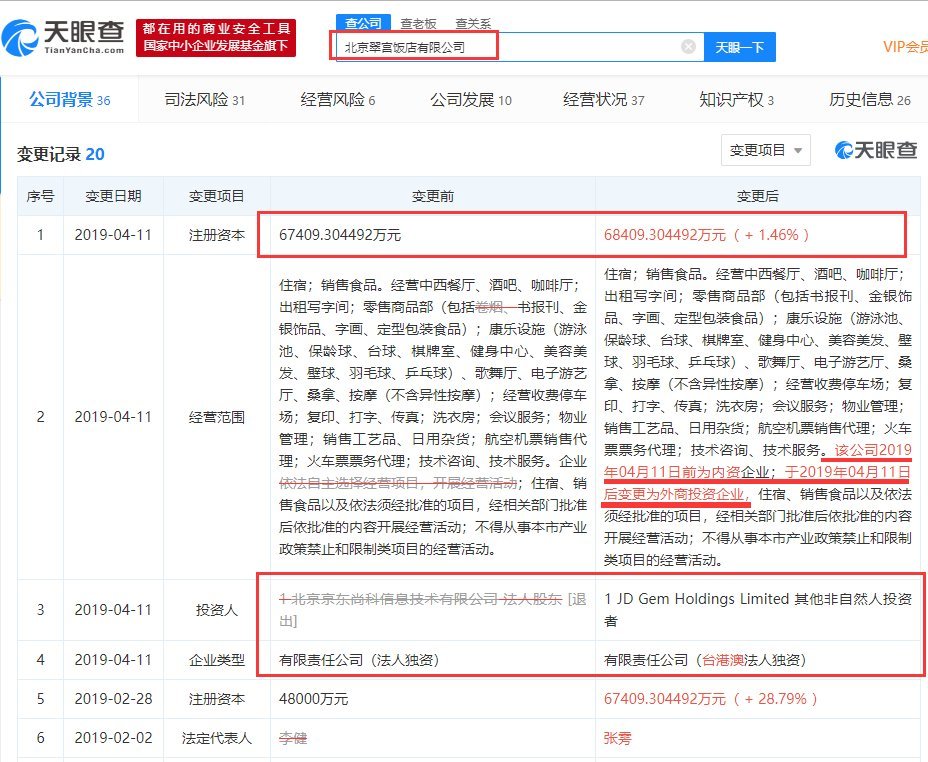Open the 知识产权 3 tab
This screenshot has height=762, width=928.
(736, 100)
